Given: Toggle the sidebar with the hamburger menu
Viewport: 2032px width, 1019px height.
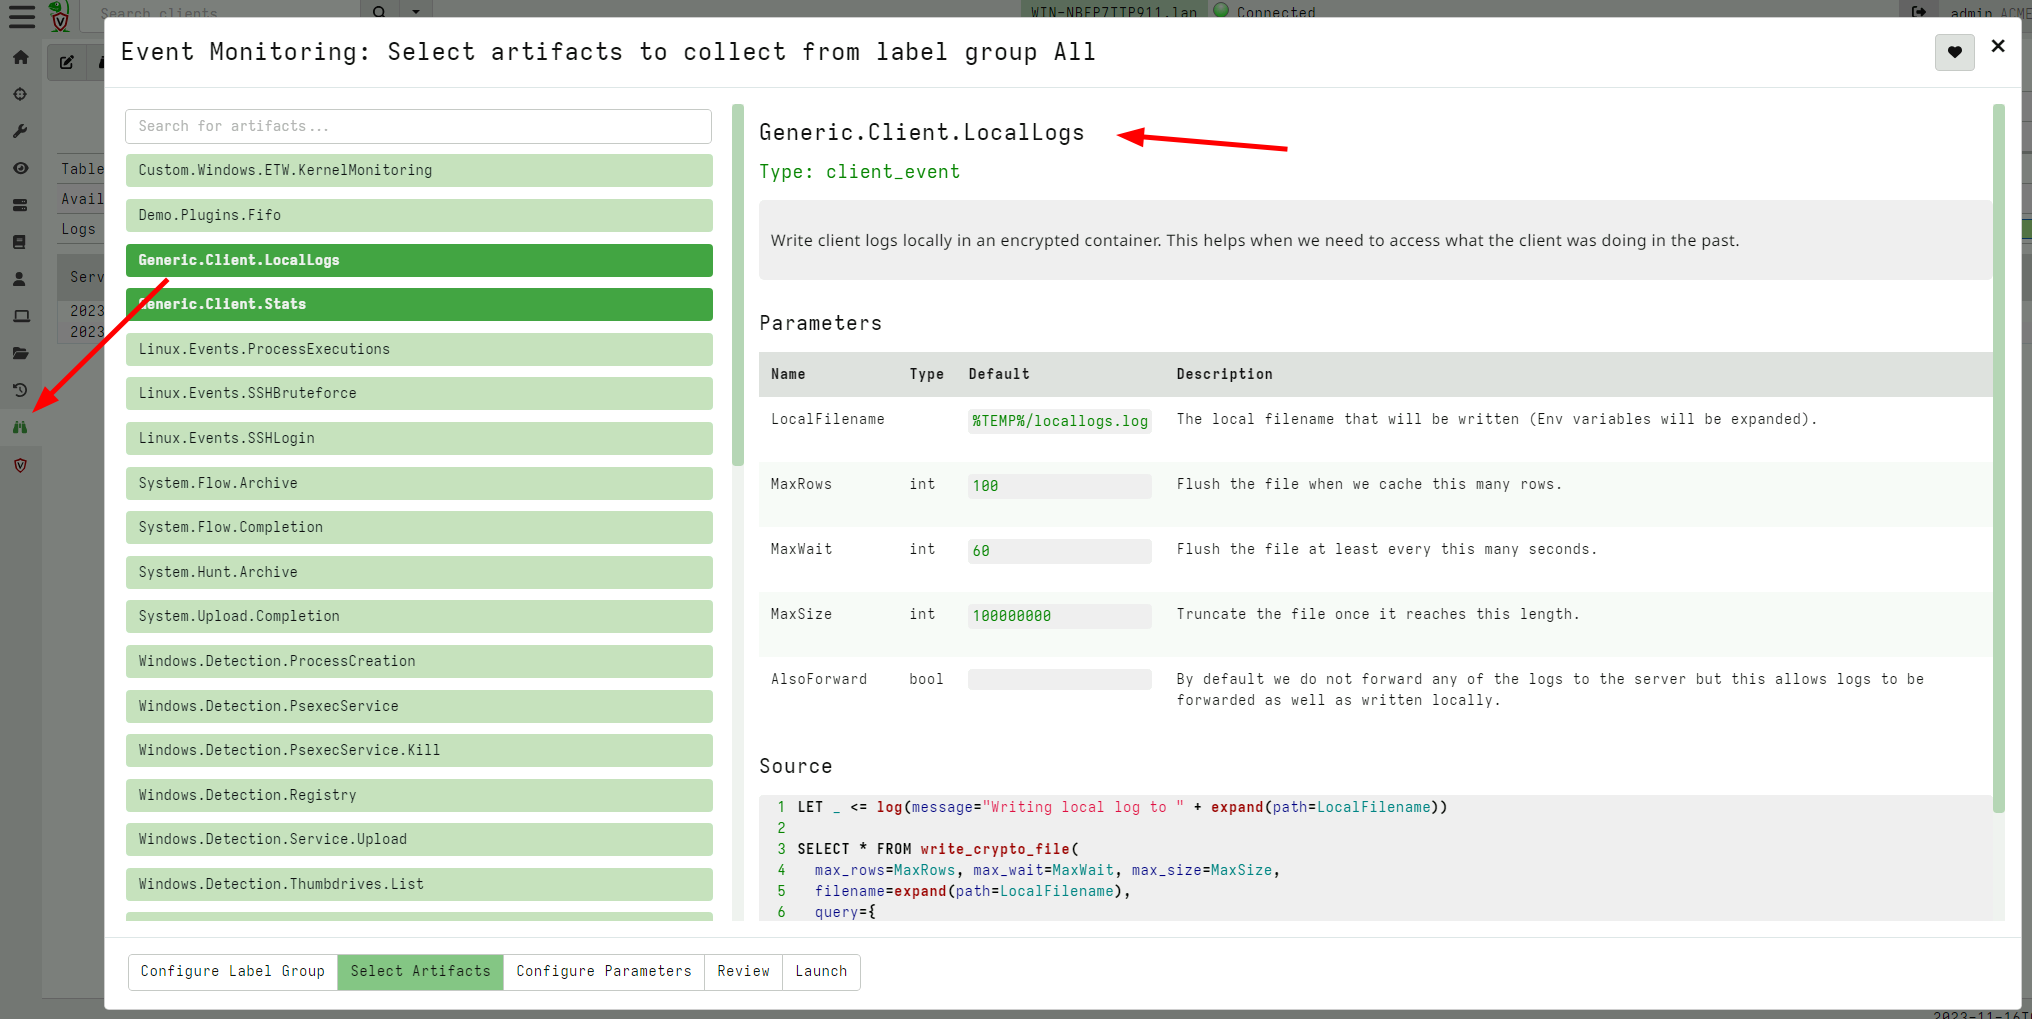Looking at the screenshot, I should coord(21,16).
